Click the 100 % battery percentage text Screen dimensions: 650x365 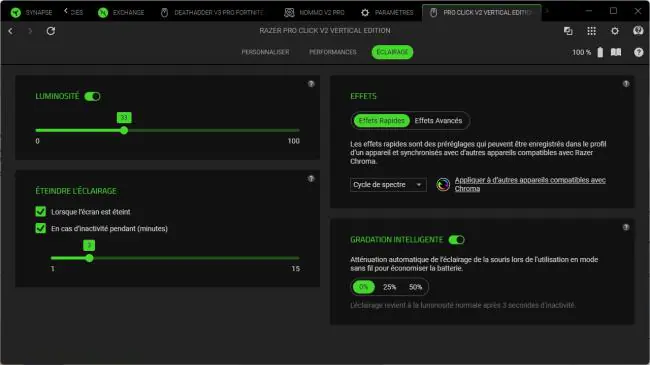[x=582, y=52]
